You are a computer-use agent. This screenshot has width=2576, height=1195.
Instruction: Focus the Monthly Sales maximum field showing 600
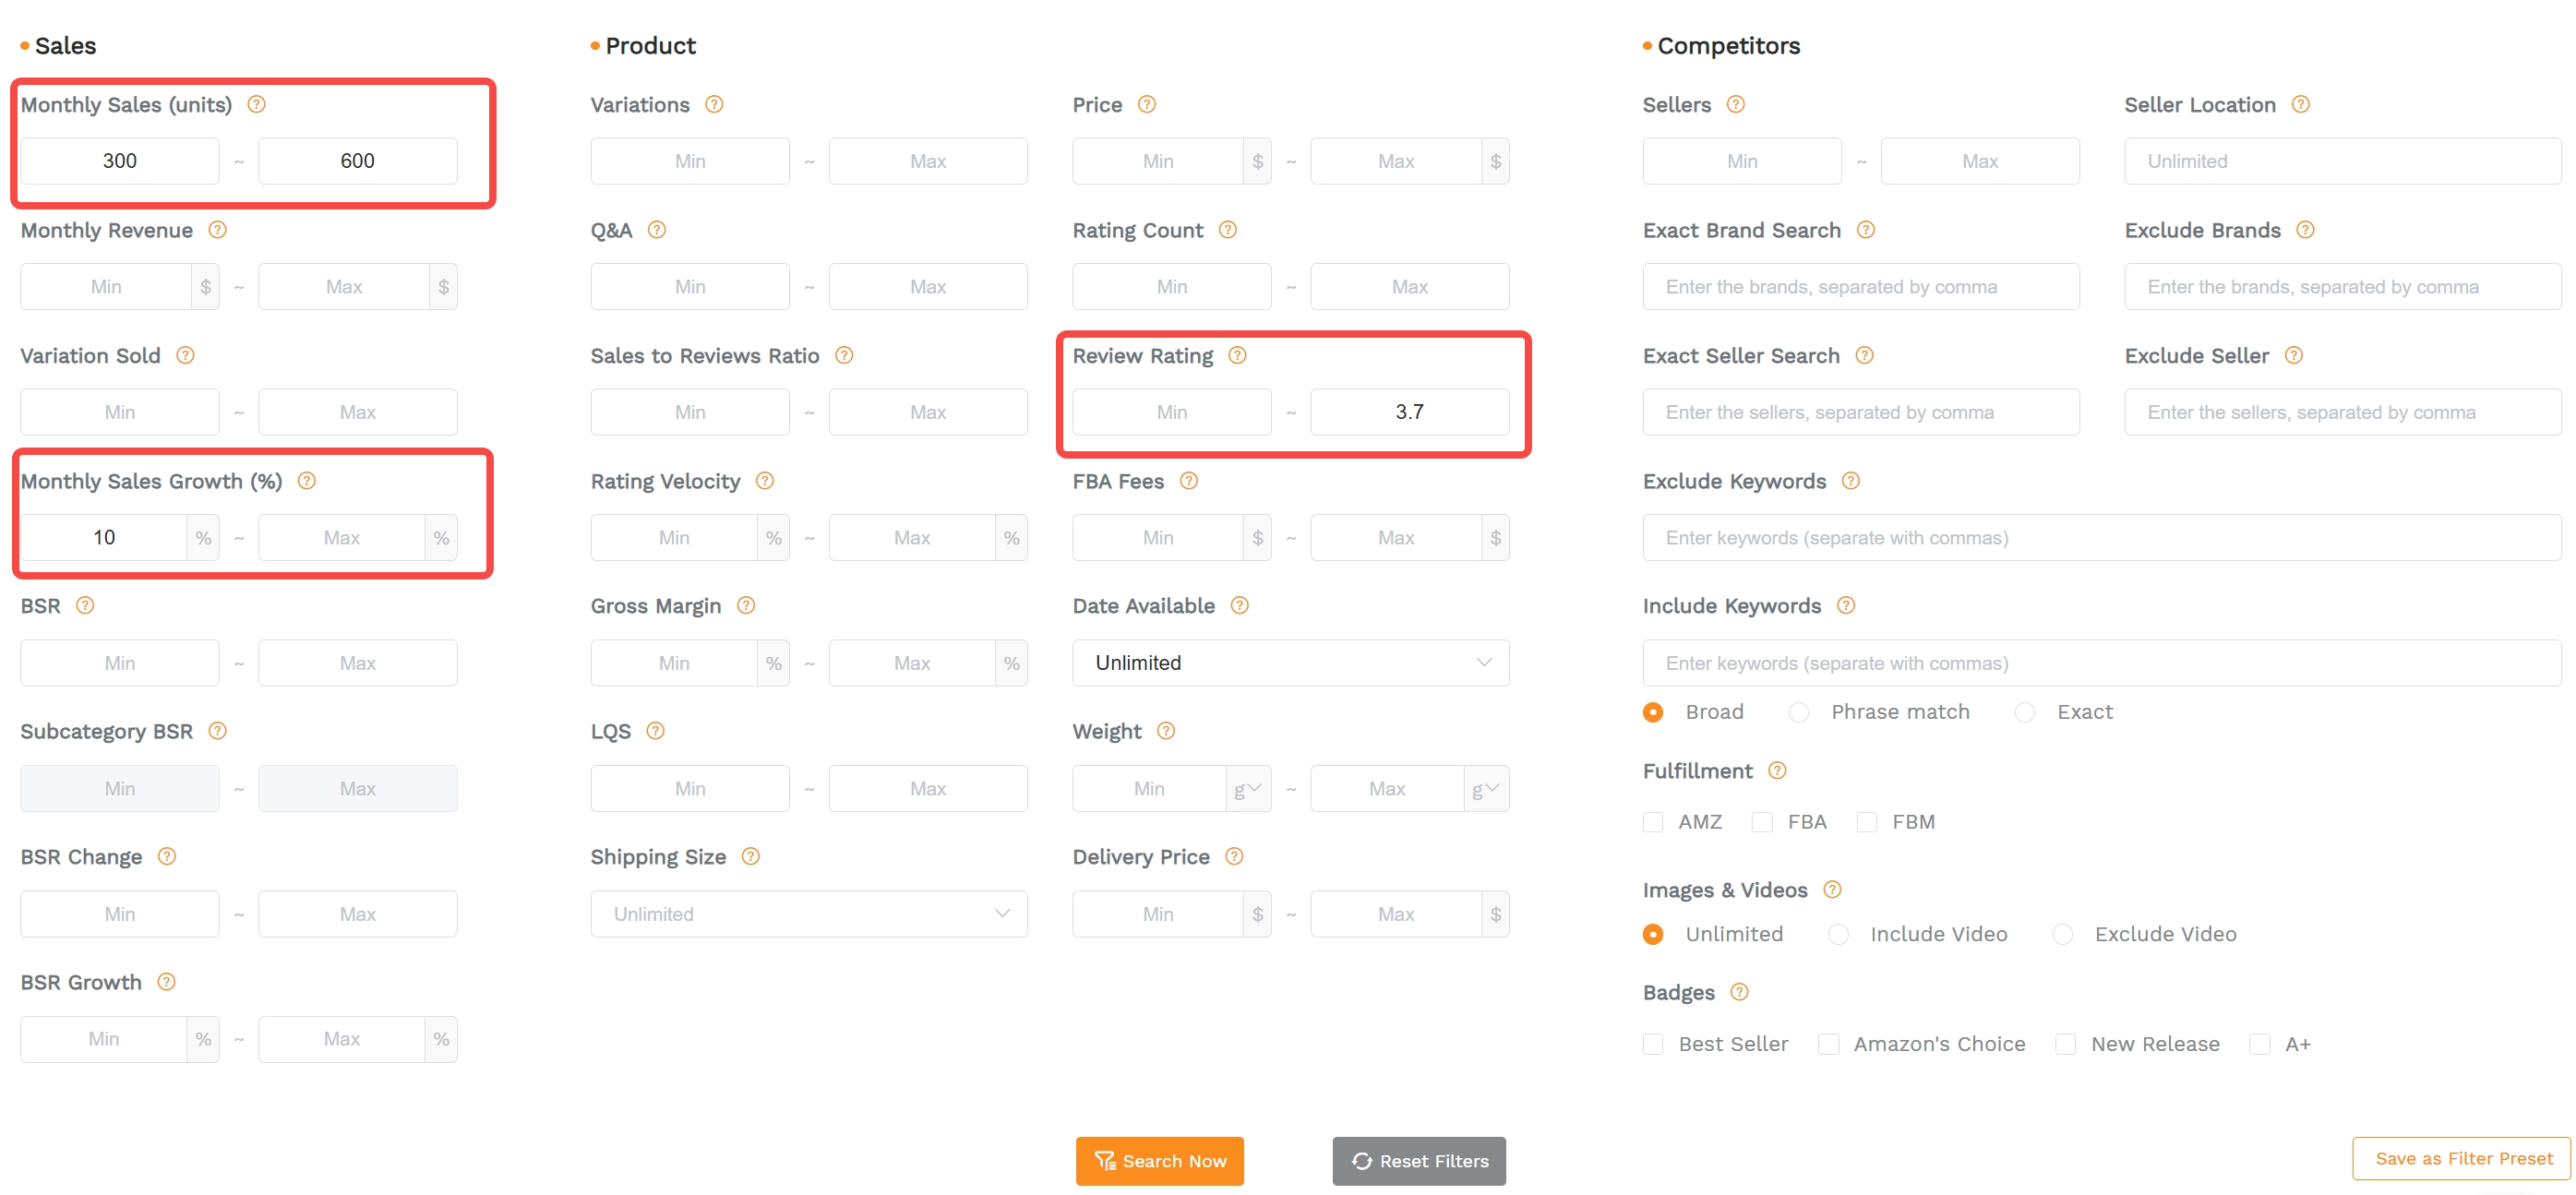(358, 161)
